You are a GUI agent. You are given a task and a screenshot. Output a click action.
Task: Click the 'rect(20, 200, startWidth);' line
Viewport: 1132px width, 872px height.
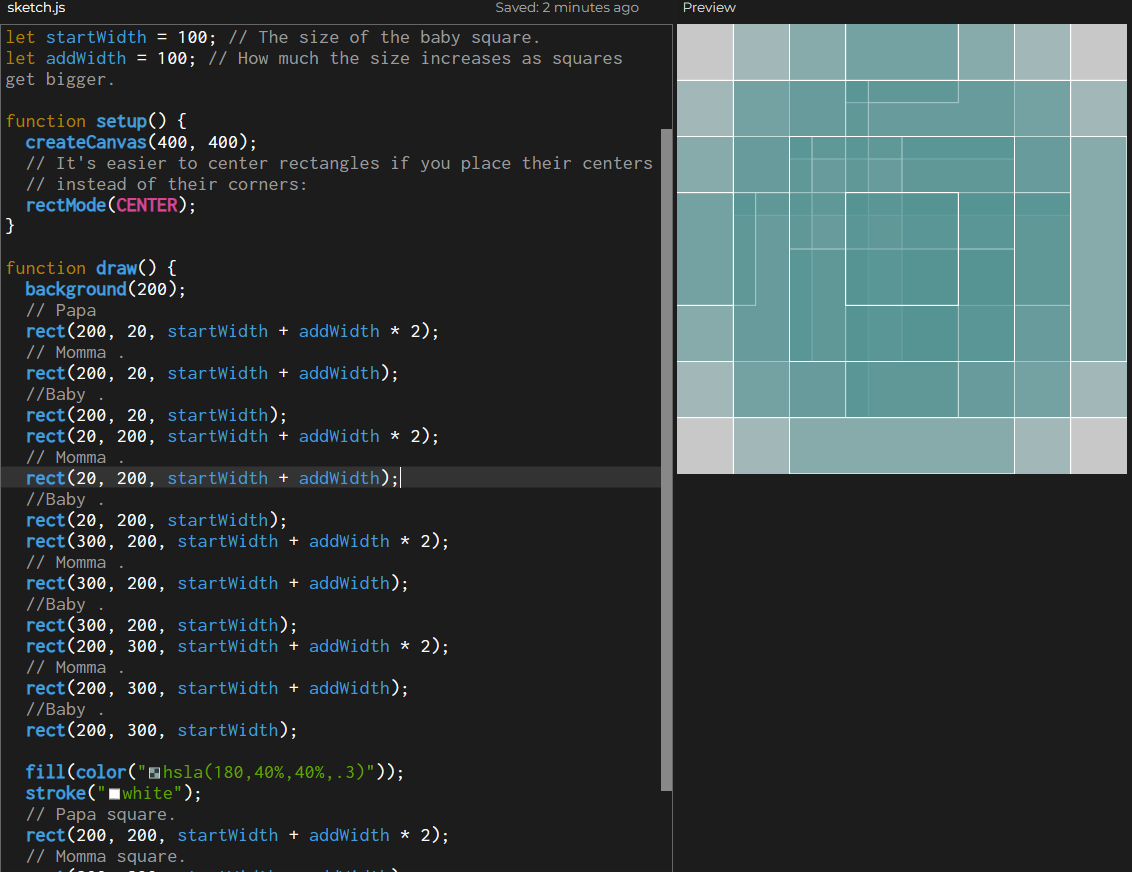(156, 520)
